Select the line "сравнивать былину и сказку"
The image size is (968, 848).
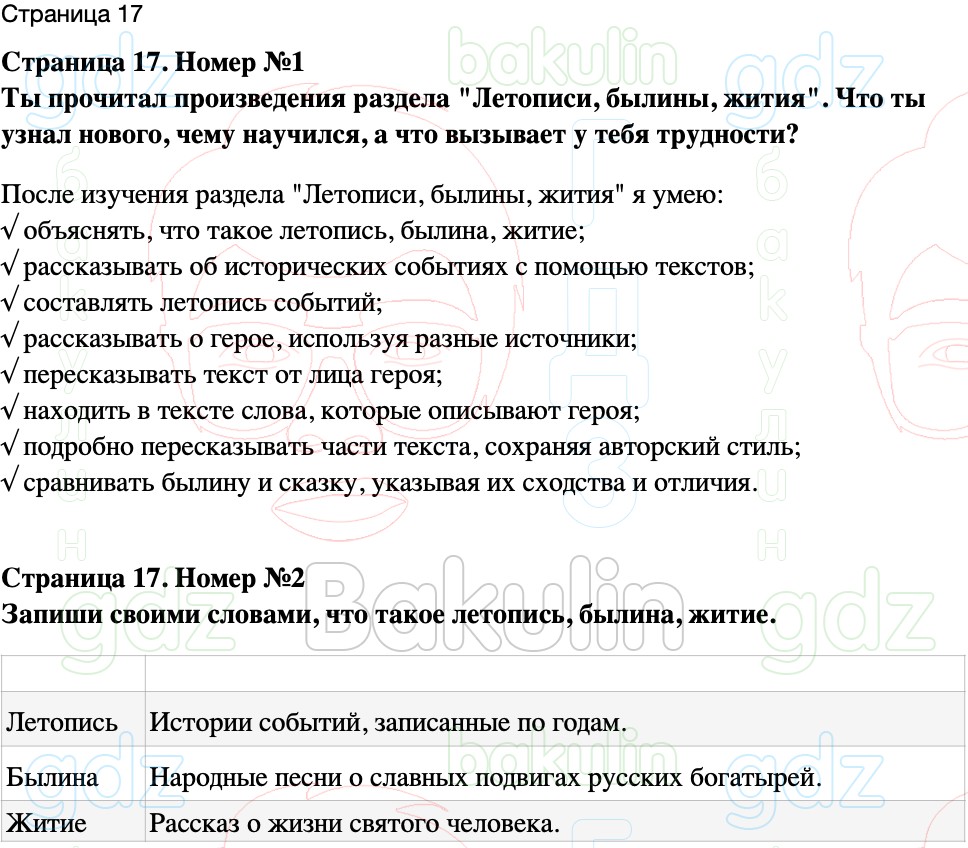tap(380, 482)
